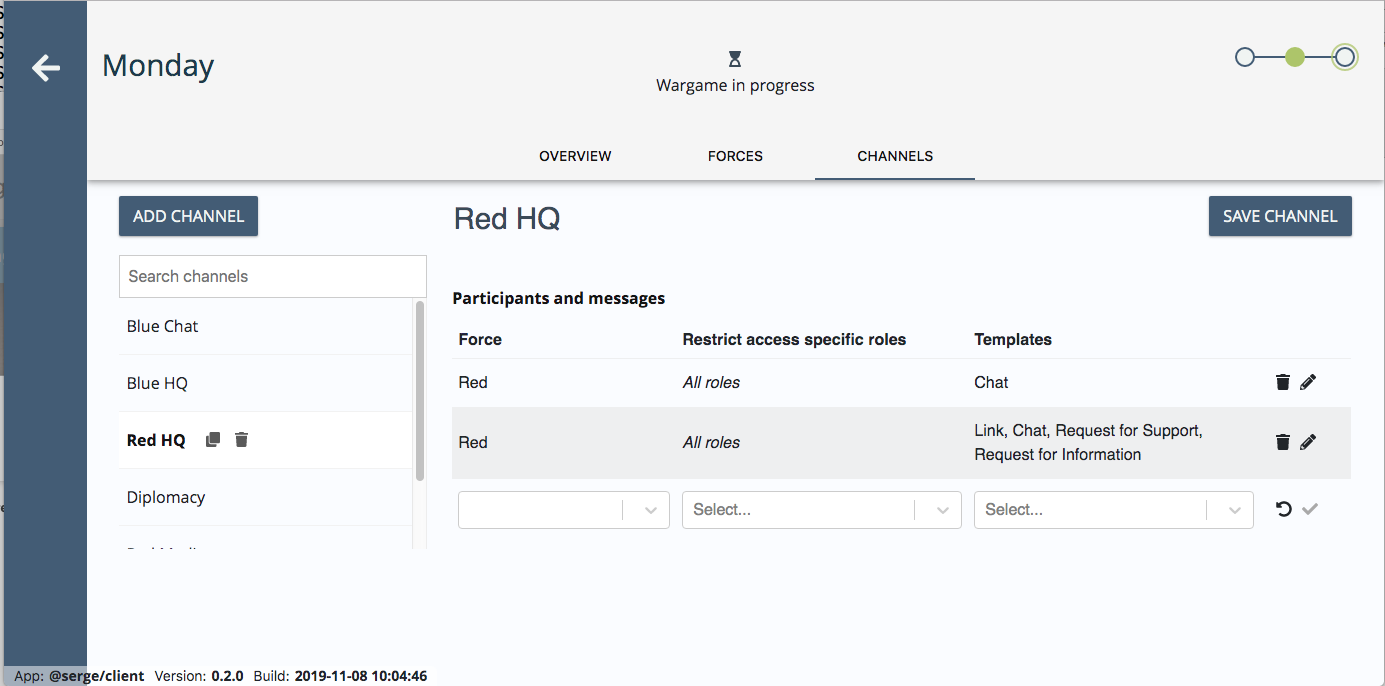Click the Add Channel button

pyautogui.click(x=188, y=216)
